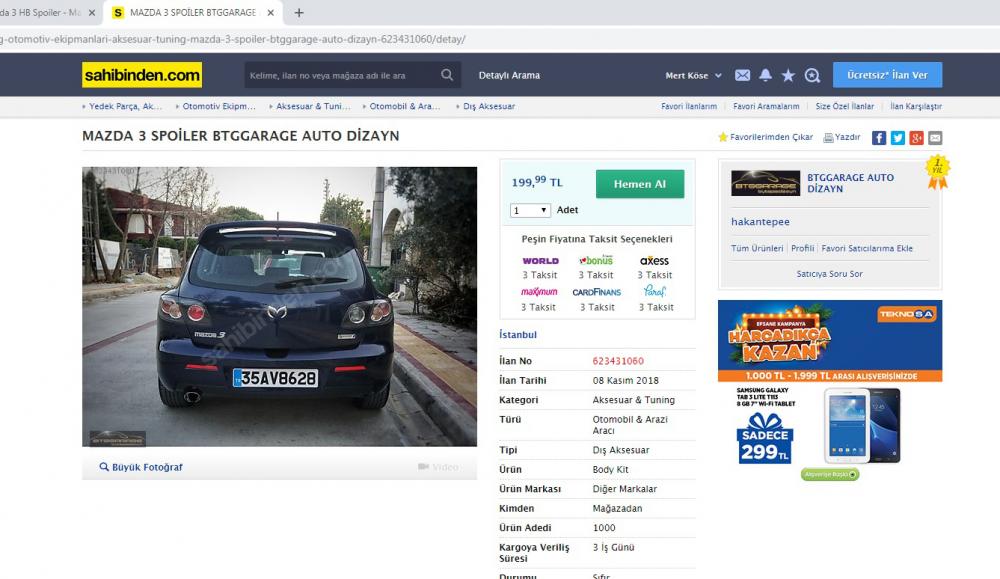Click the İstanbul location link
Image resolution: width=1000 pixels, height=579 pixels.
(518, 334)
